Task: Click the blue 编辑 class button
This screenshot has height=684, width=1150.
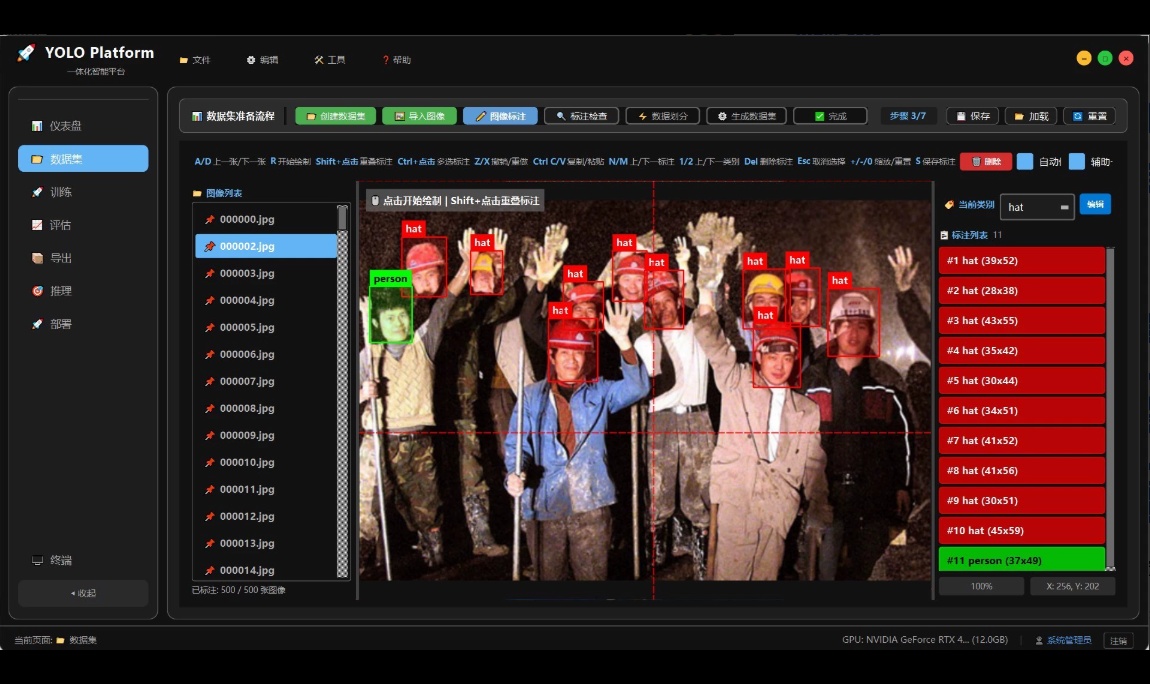Action: coord(1095,205)
